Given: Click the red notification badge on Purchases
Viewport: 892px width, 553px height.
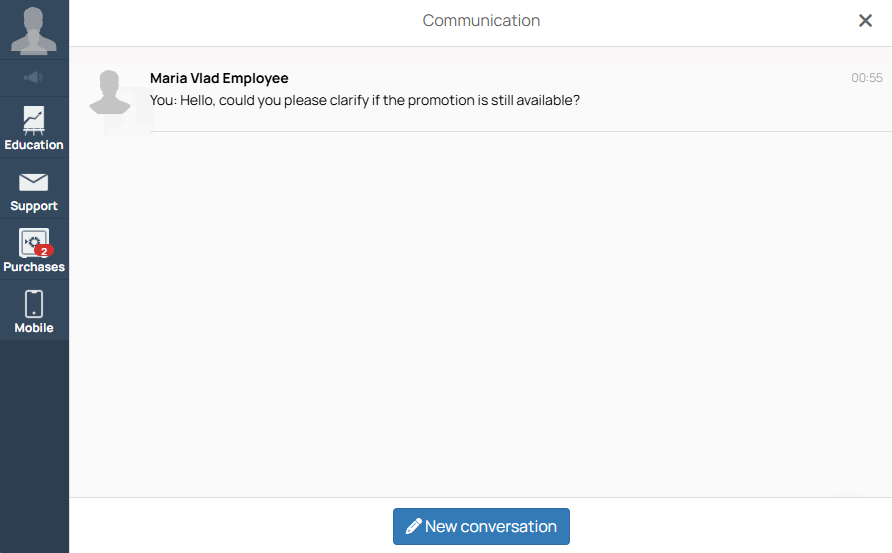Looking at the screenshot, I should tap(44, 251).
